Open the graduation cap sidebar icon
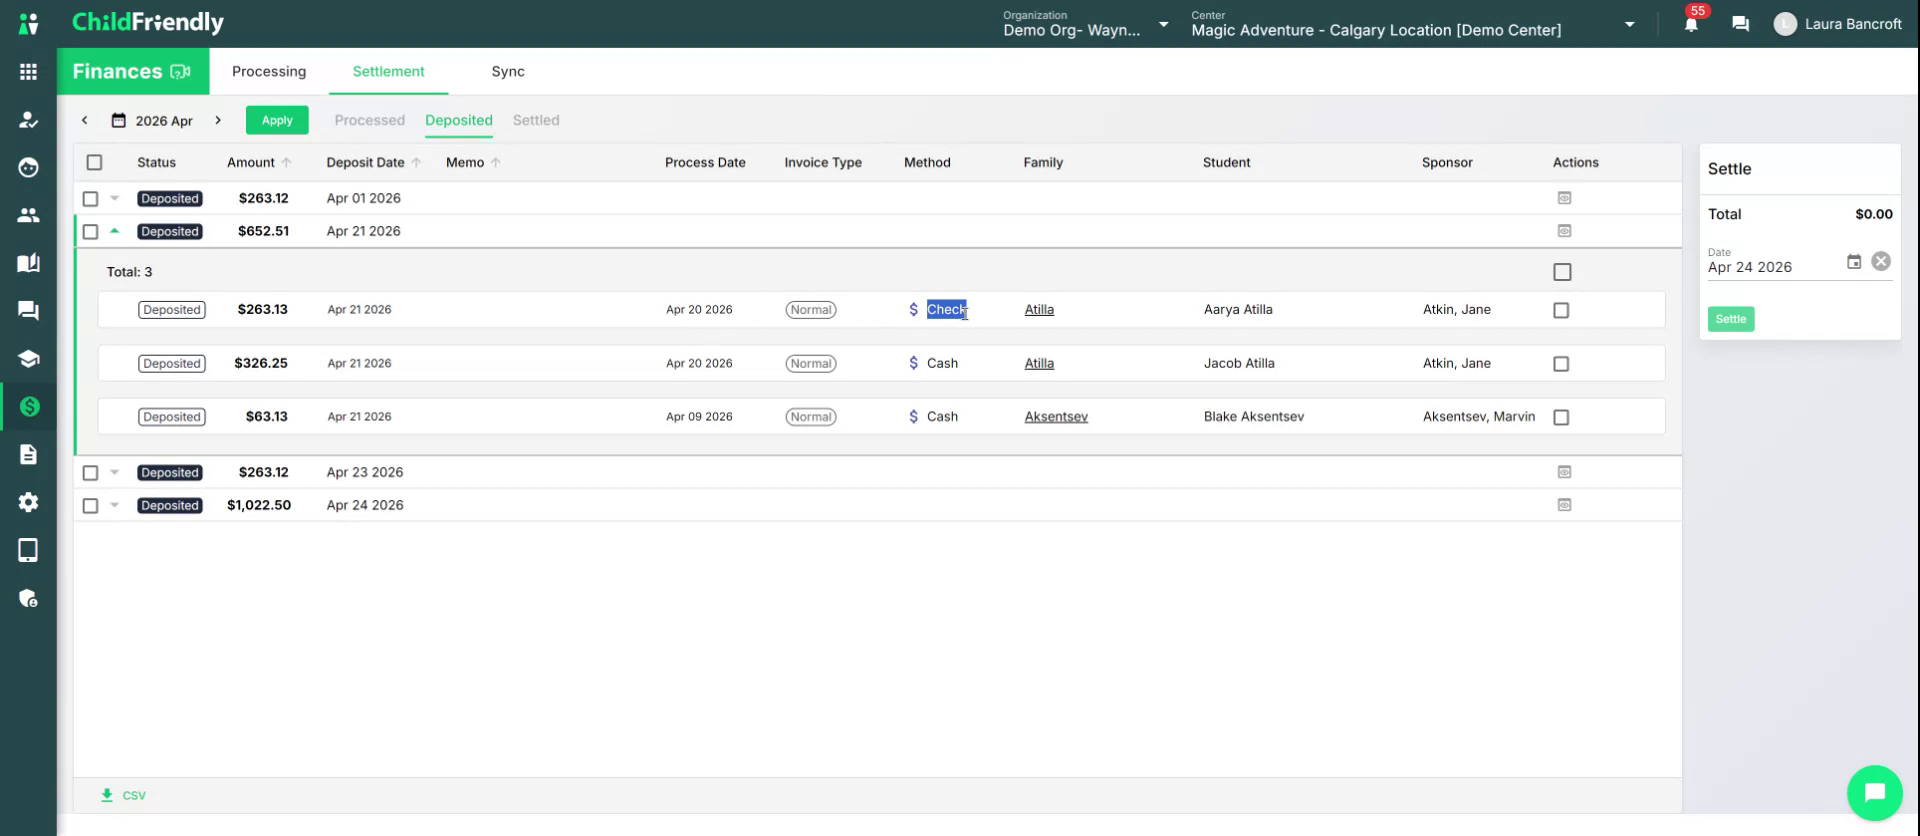The height and width of the screenshot is (836, 1920). (x=28, y=359)
